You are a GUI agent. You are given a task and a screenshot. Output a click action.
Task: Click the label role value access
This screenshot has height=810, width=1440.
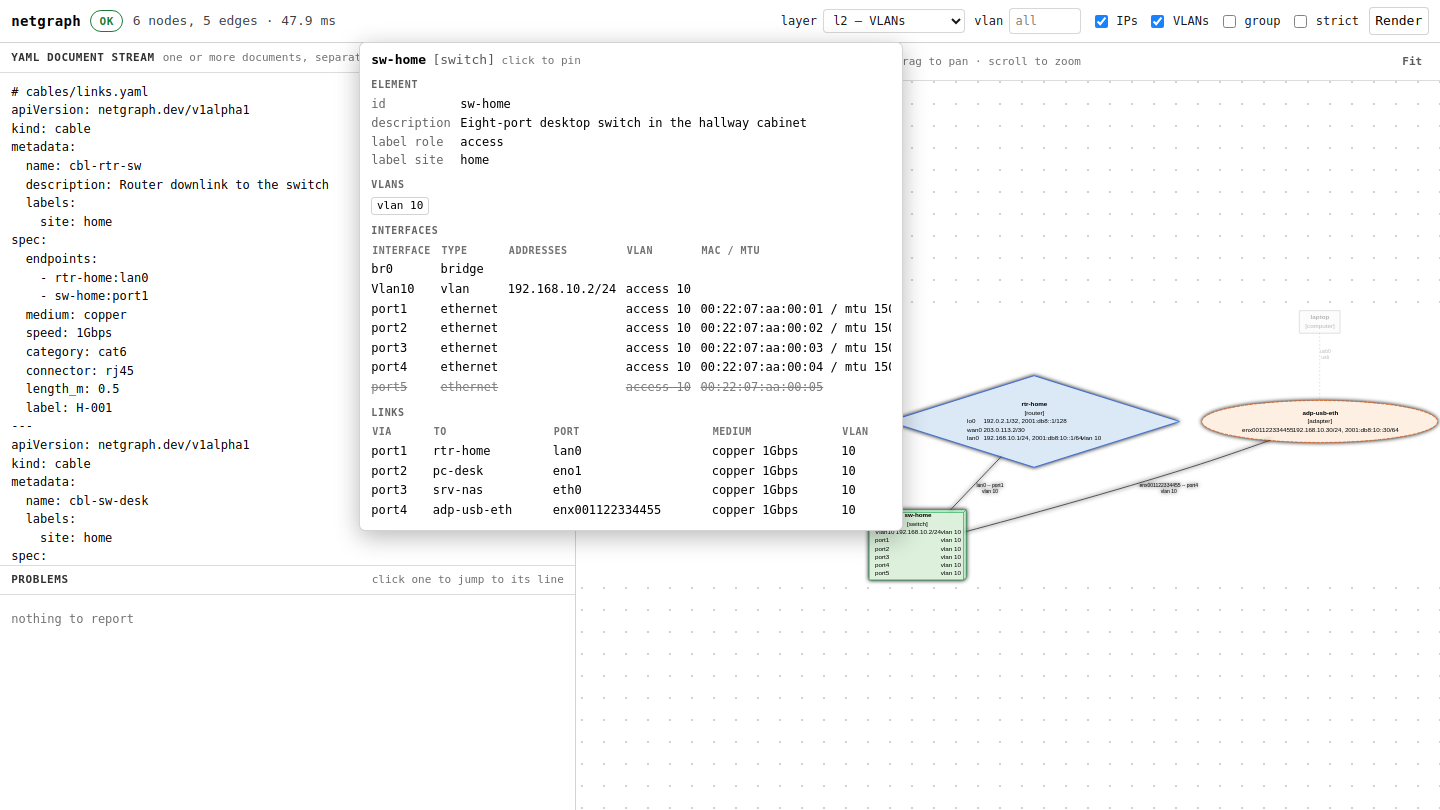click(482, 142)
